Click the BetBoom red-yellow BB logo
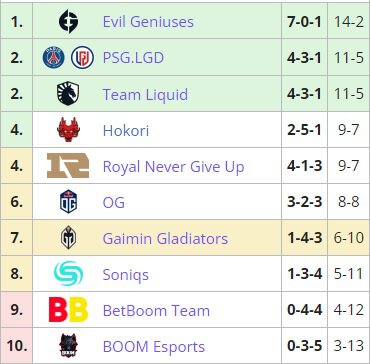370x364 pixels. (x=68, y=310)
